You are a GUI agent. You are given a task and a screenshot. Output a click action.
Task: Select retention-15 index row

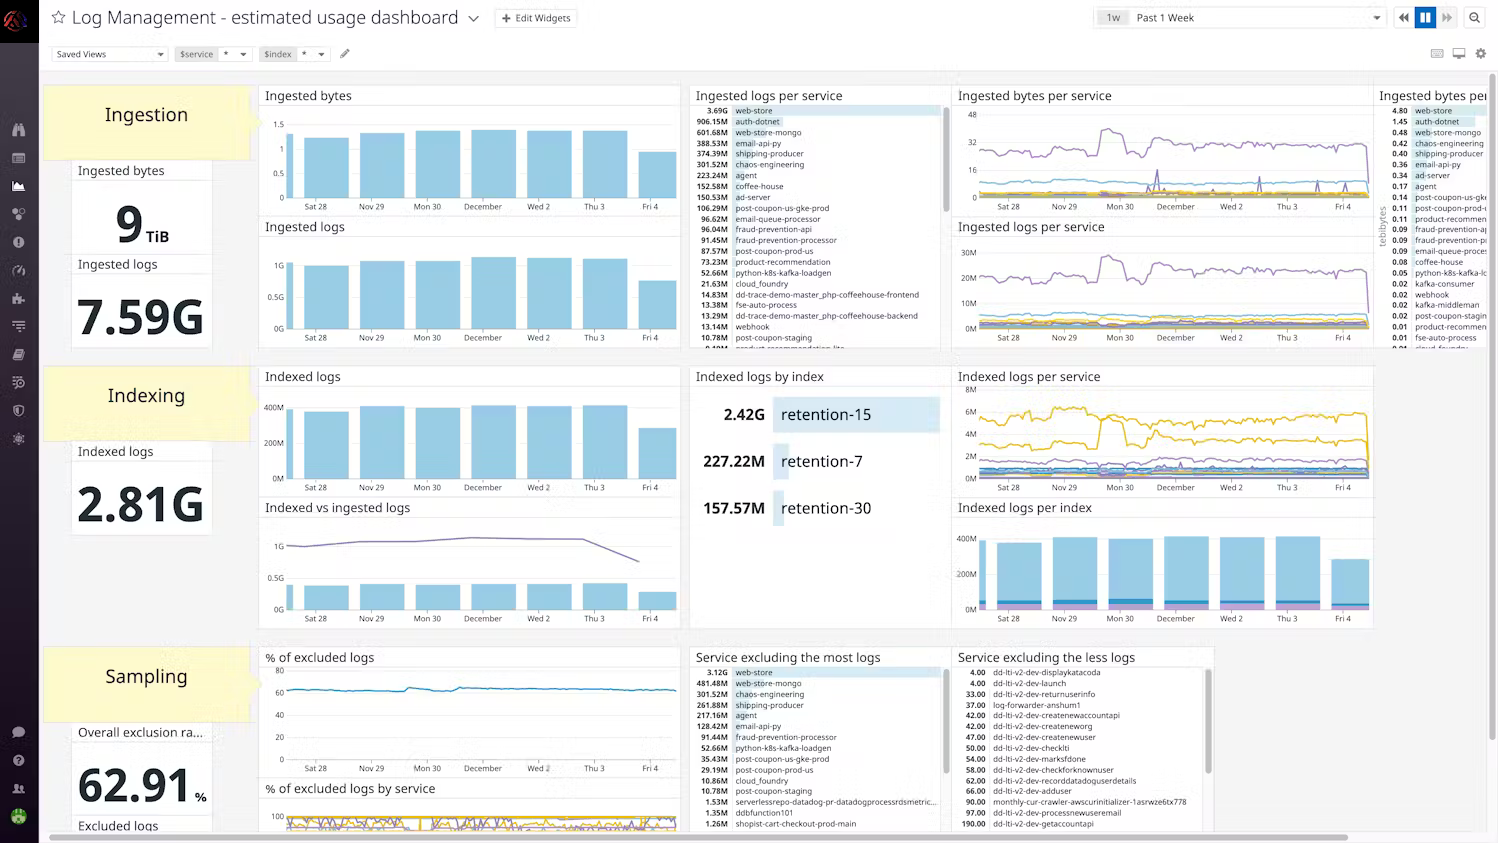pos(820,415)
